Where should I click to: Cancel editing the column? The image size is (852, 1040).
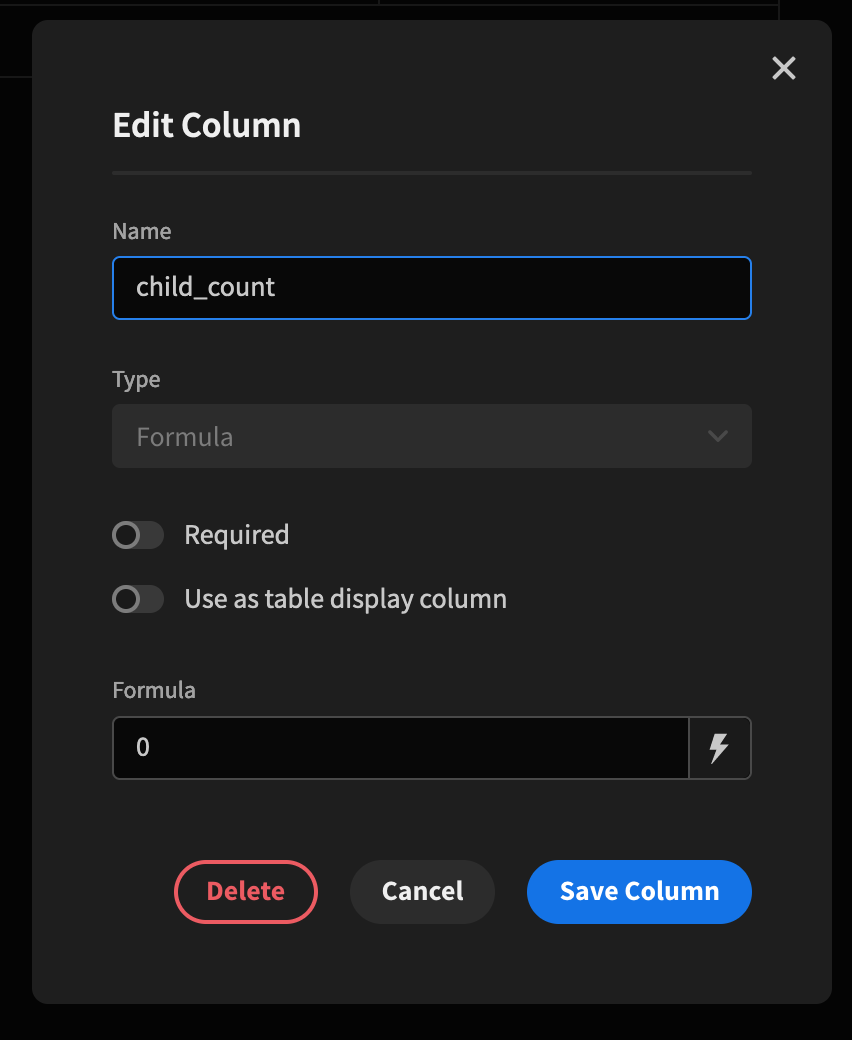[x=422, y=891]
